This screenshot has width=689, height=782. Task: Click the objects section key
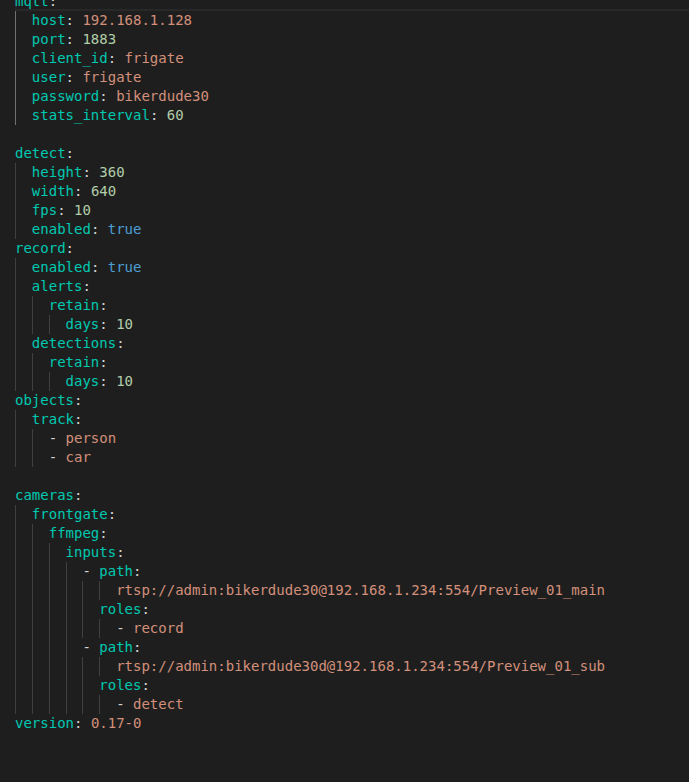point(44,400)
